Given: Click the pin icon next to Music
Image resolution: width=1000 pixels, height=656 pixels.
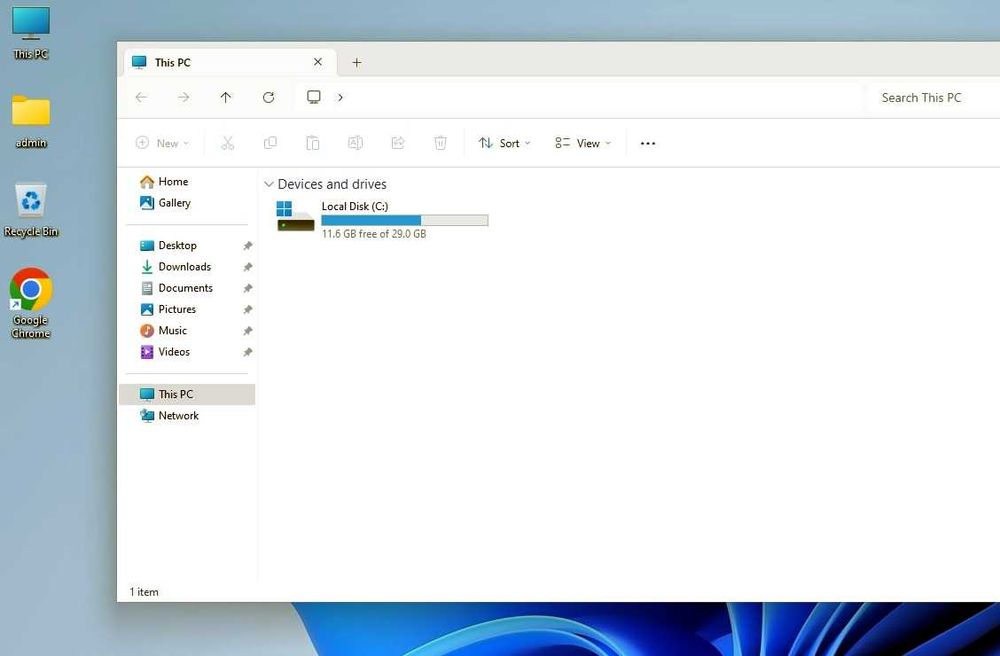Looking at the screenshot, I should 247,330.
